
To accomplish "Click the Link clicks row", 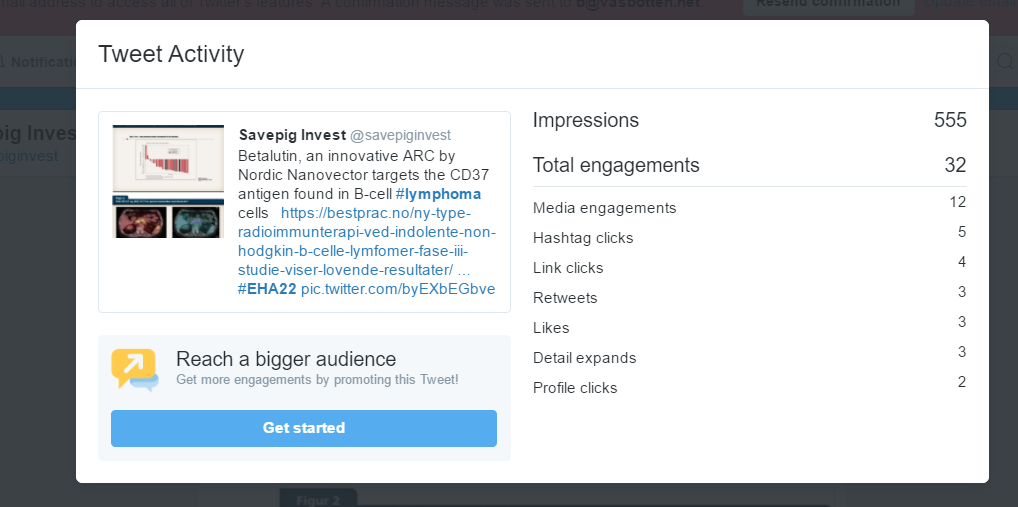I will point(750,266).
